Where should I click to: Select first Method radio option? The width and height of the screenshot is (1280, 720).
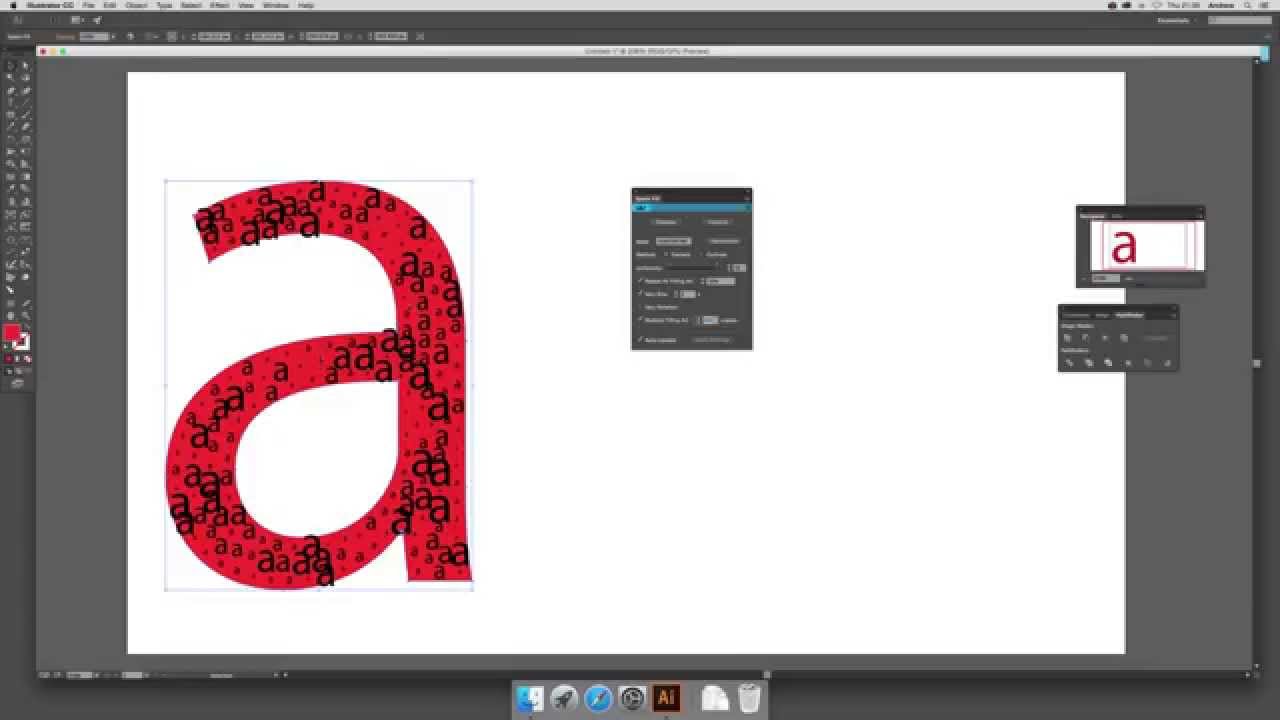(x=666, y=254)
